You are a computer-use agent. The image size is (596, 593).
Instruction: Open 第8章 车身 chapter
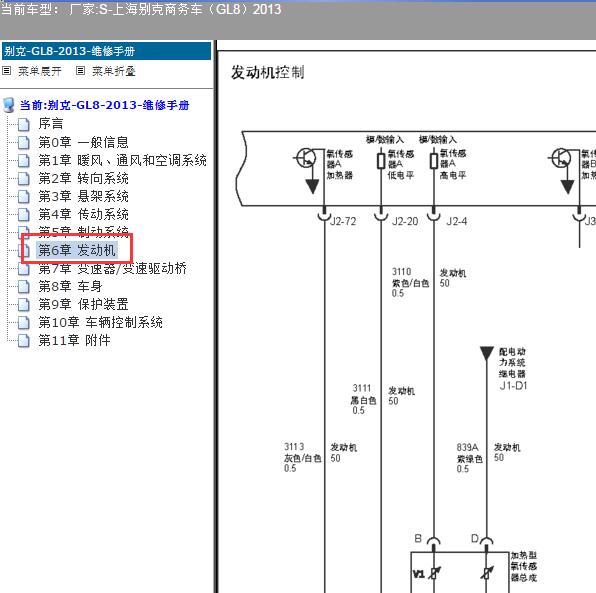click(x=70, y=286)
